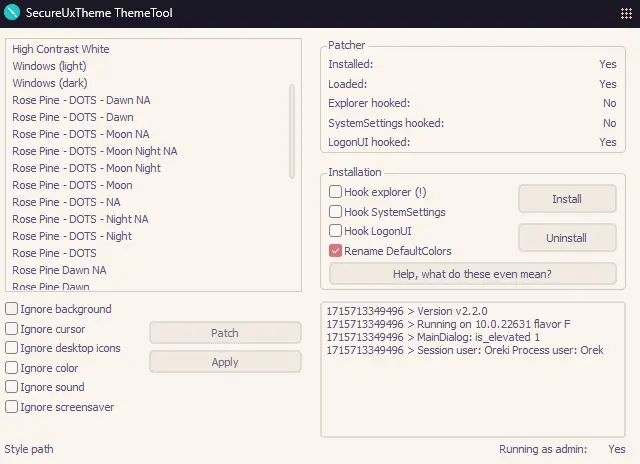Enable Ignore screensaver checkbox
640x464 pixels.
[11, 406]
